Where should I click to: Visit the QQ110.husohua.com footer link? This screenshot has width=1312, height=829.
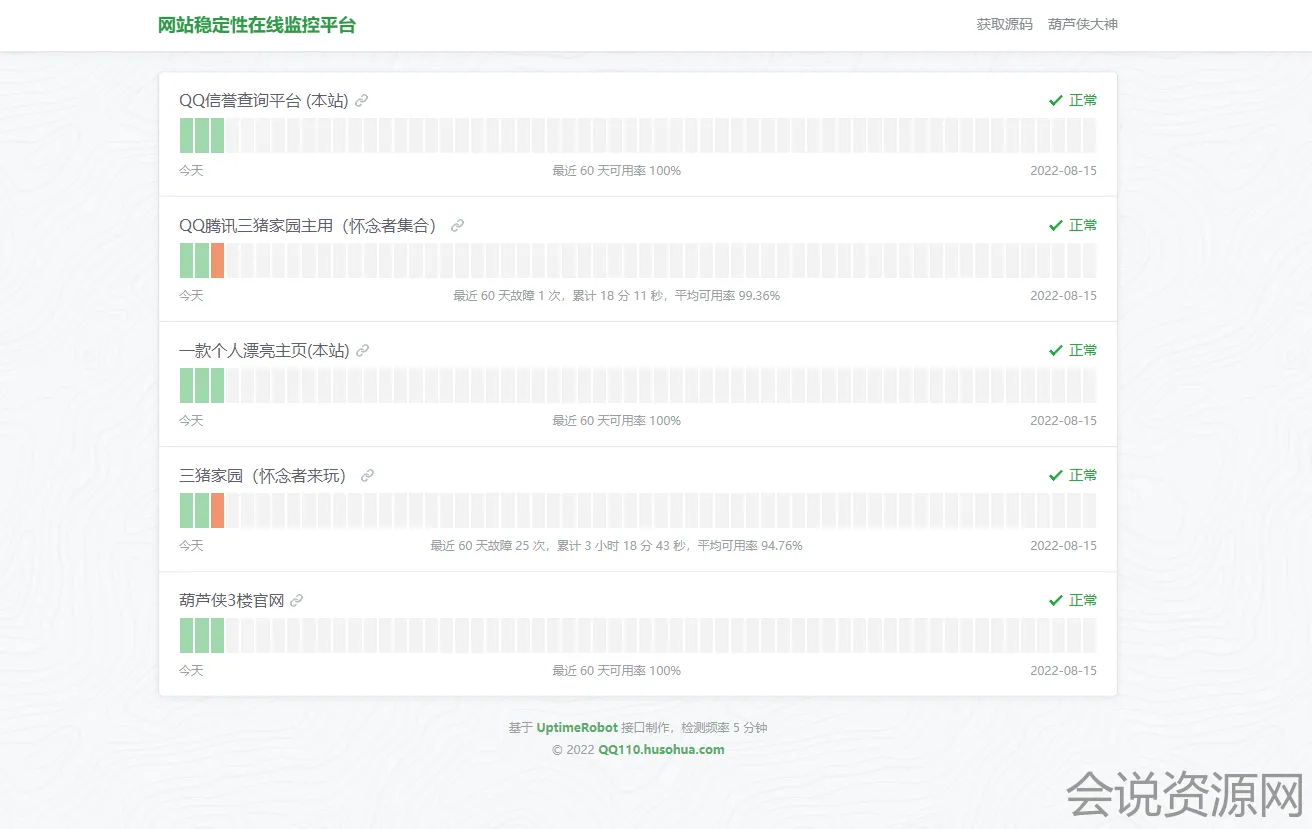(x=661, y=750)
